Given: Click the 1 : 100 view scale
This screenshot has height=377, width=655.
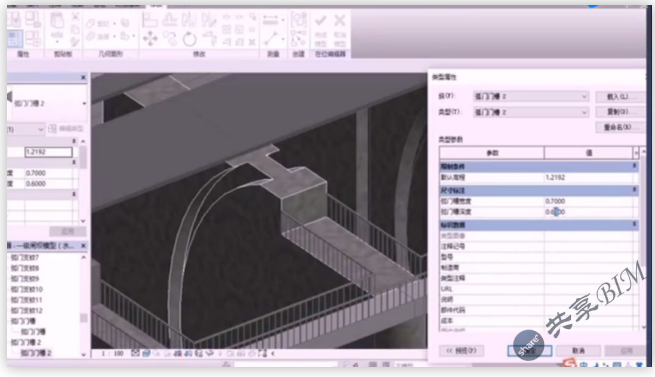Looking at the screenshot, I should (113, 354).
